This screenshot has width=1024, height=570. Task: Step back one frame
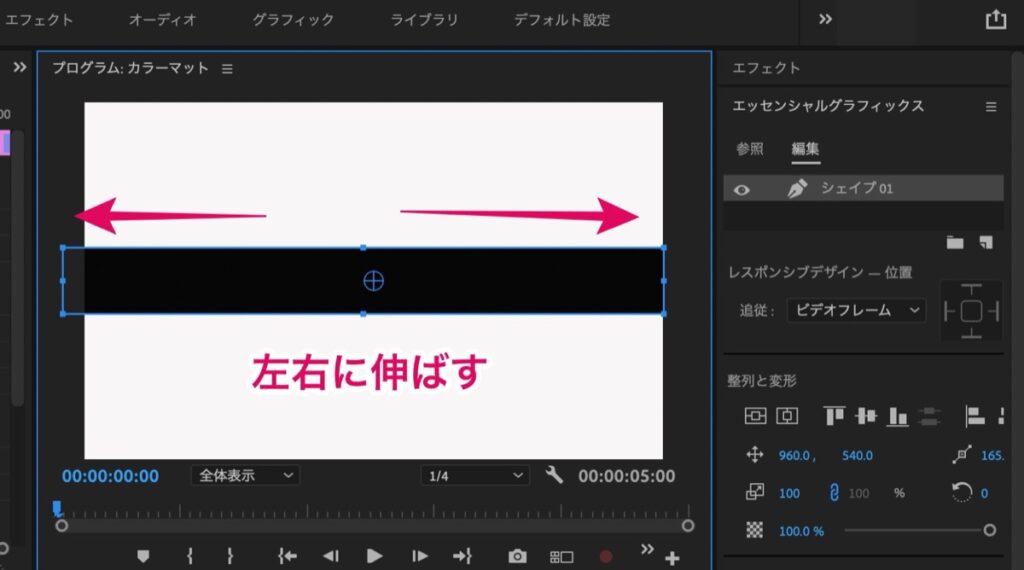[330, 556]
